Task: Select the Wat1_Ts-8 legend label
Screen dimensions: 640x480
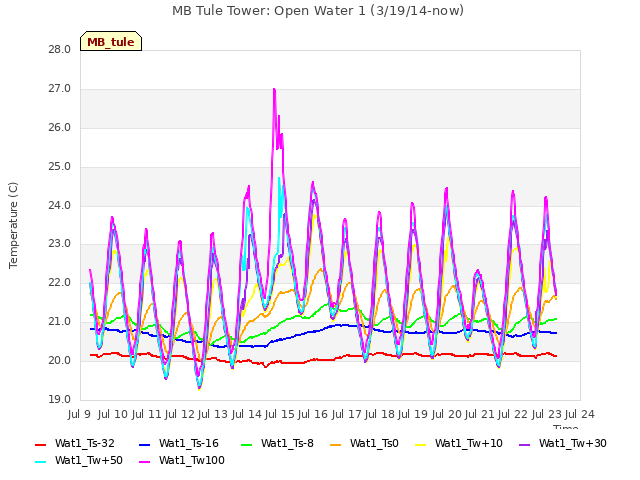Action: click(x=287, y=443)
